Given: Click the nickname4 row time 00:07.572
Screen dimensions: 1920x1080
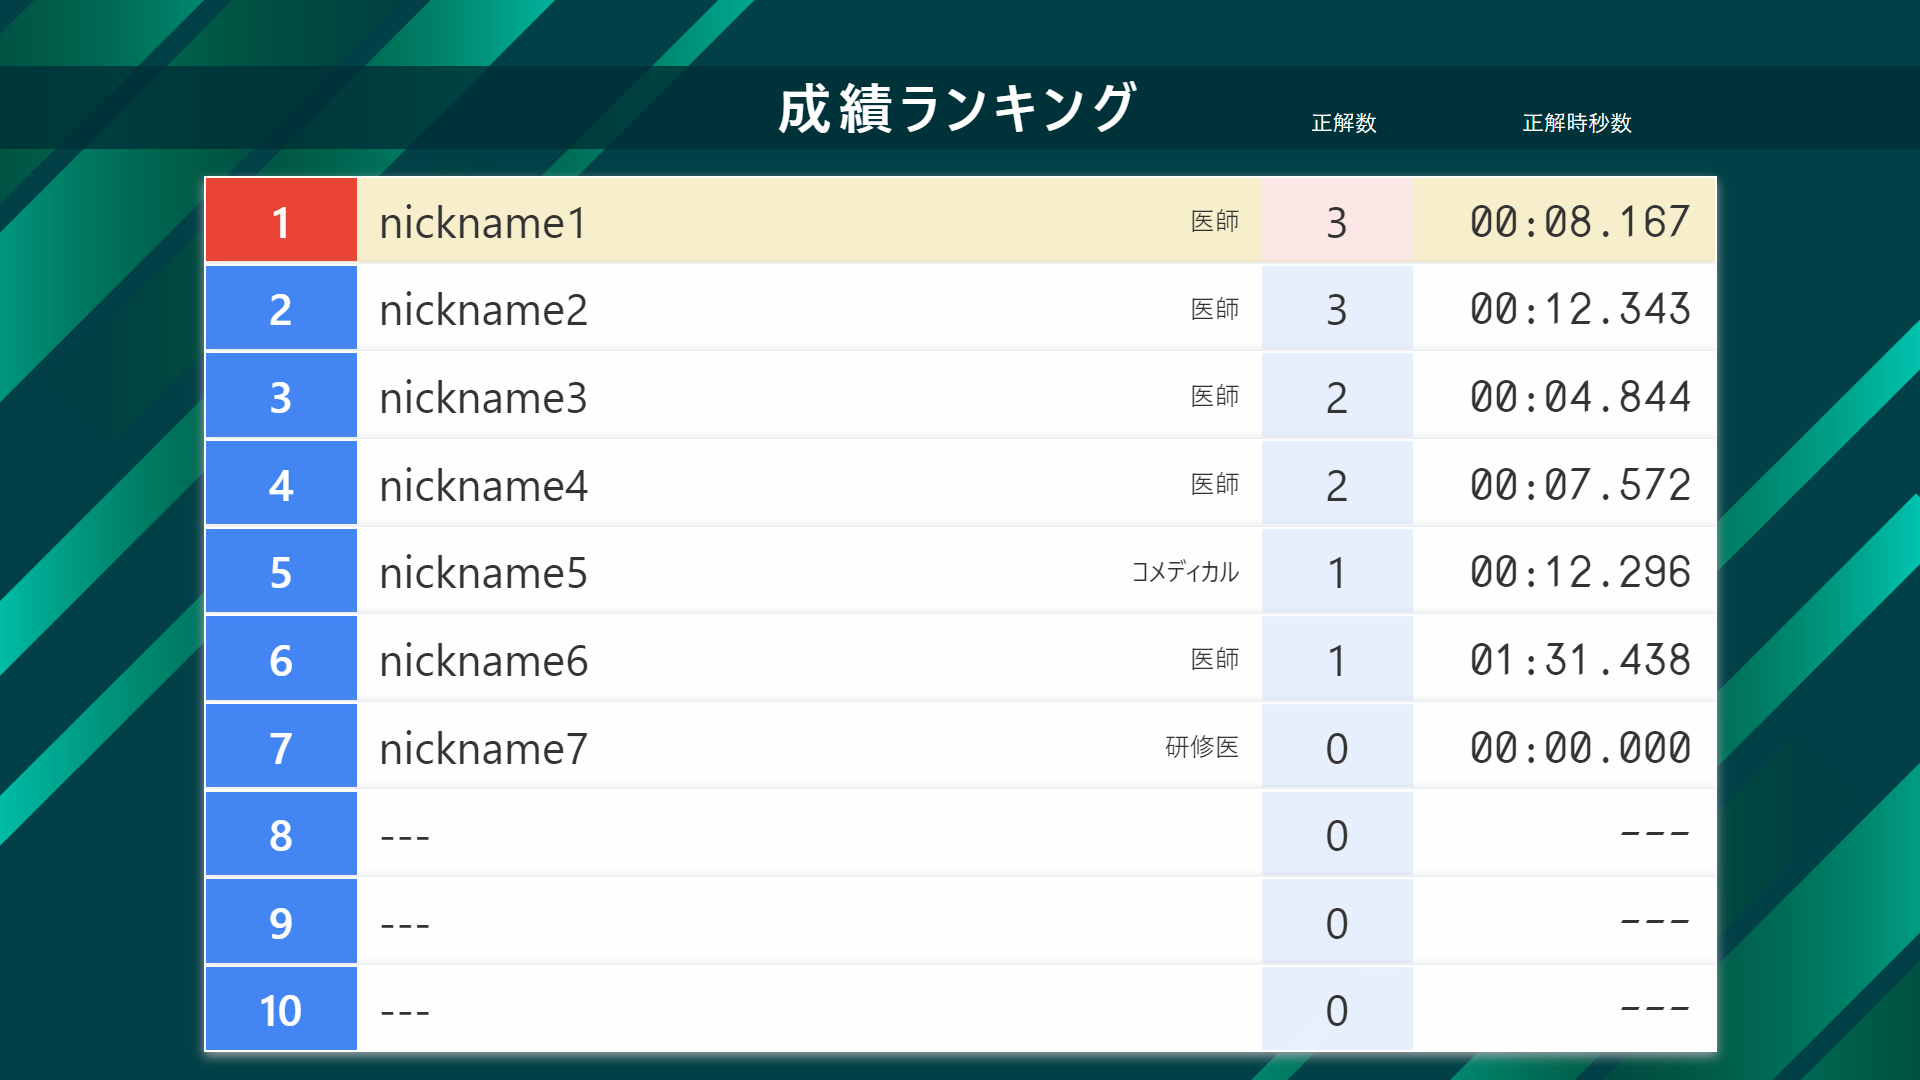Looking at the screenshot, I should [1579, 485].
